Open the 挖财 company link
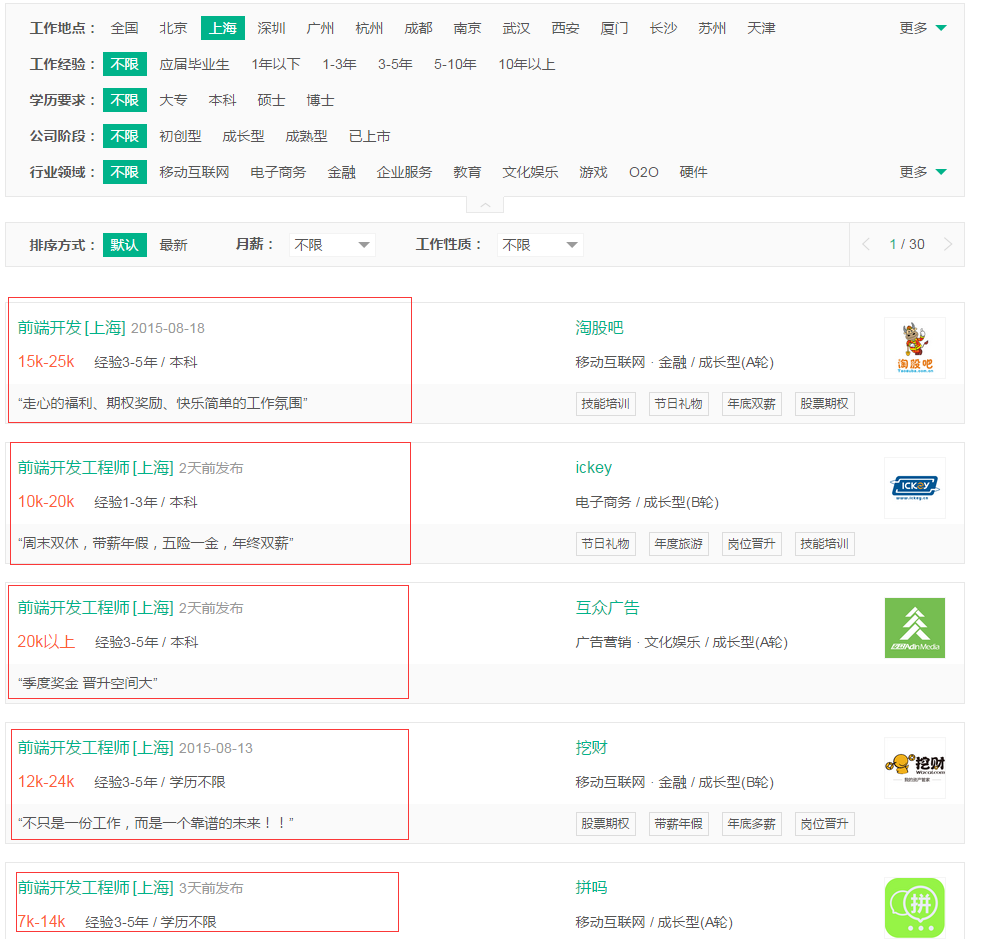This screenshot has height=939, width=982. click(x=591, y=747)
